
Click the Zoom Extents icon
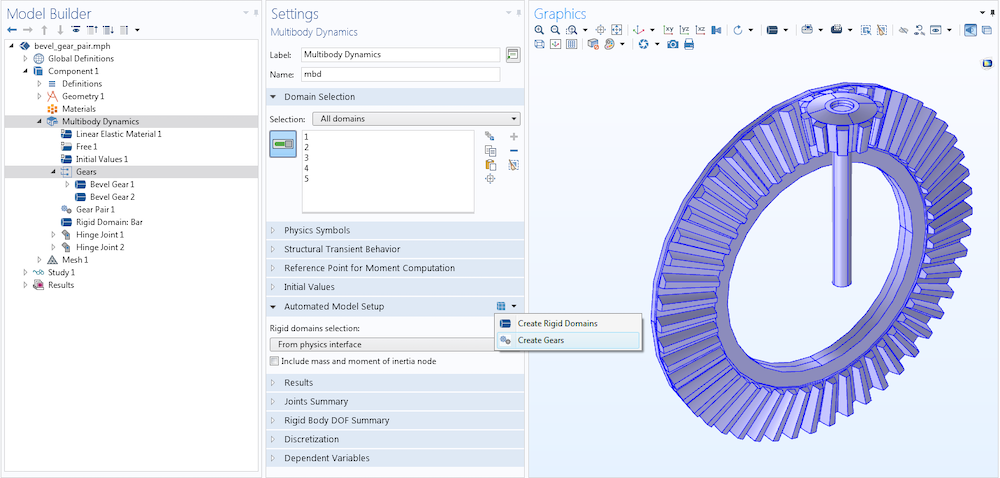616,30
